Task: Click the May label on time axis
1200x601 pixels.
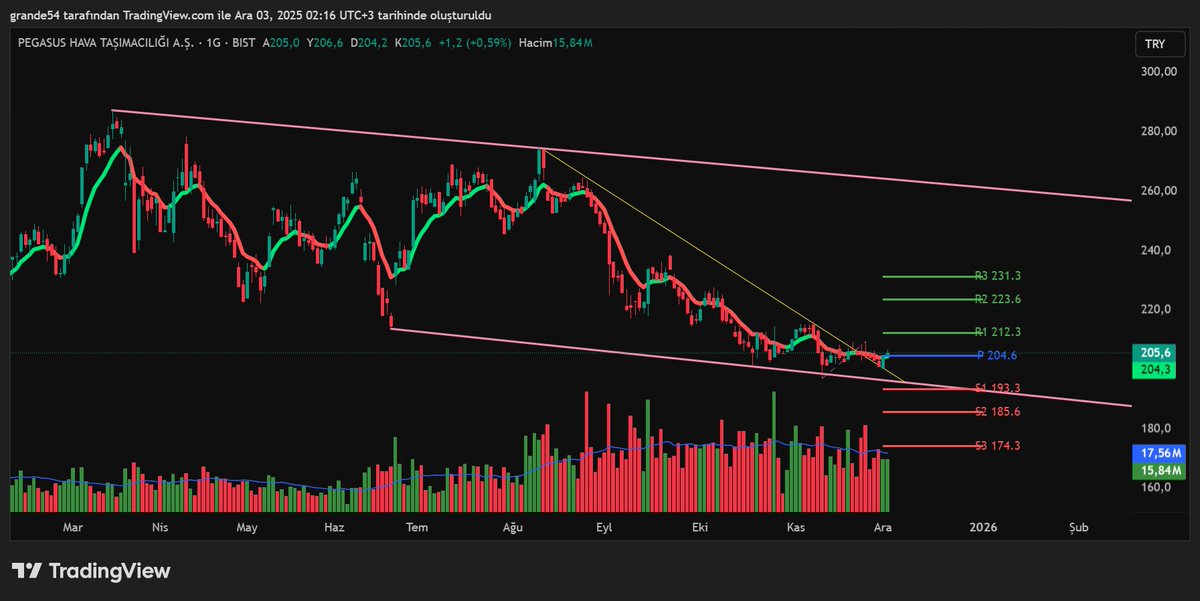Action: coord(246,526)
